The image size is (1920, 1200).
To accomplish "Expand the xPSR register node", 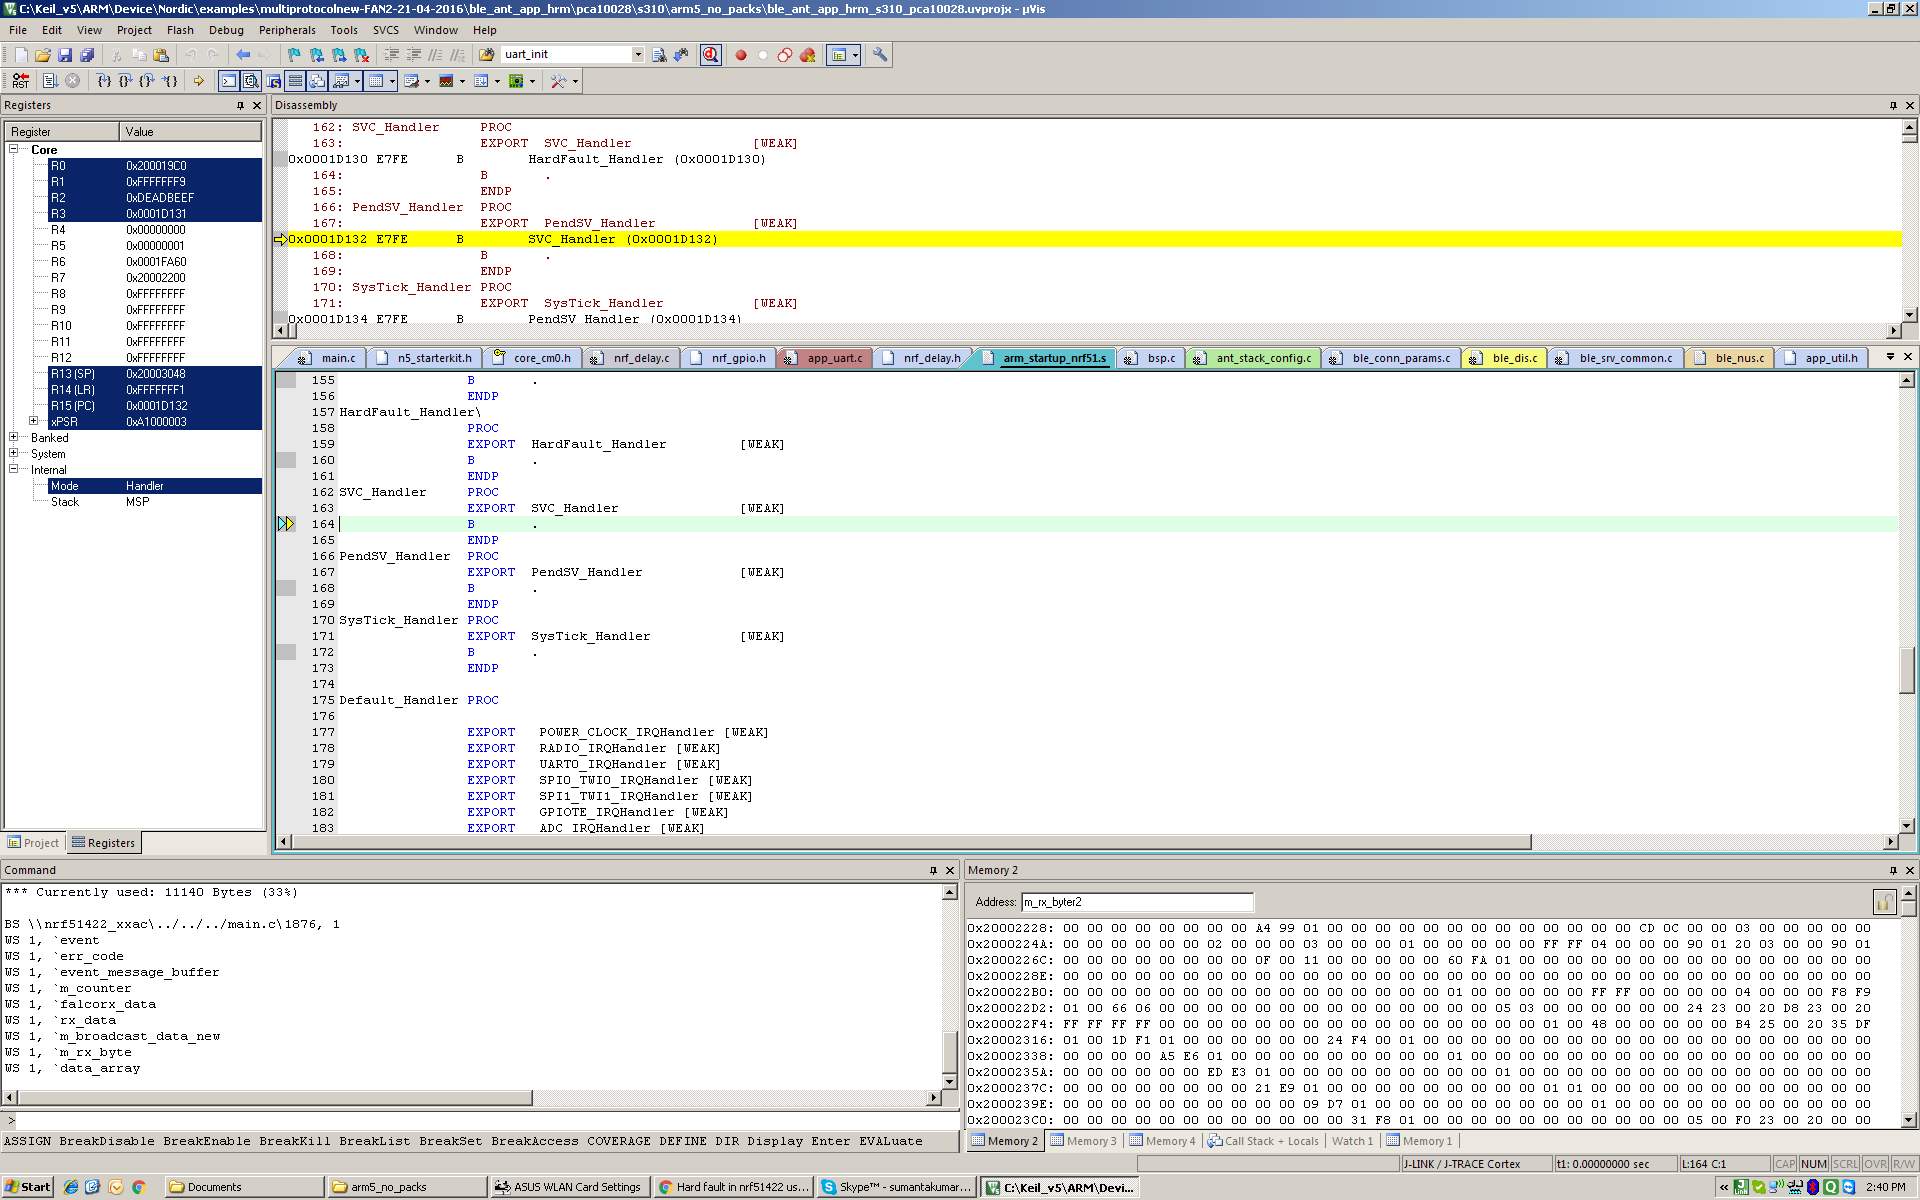I will (x=33, y=421).
